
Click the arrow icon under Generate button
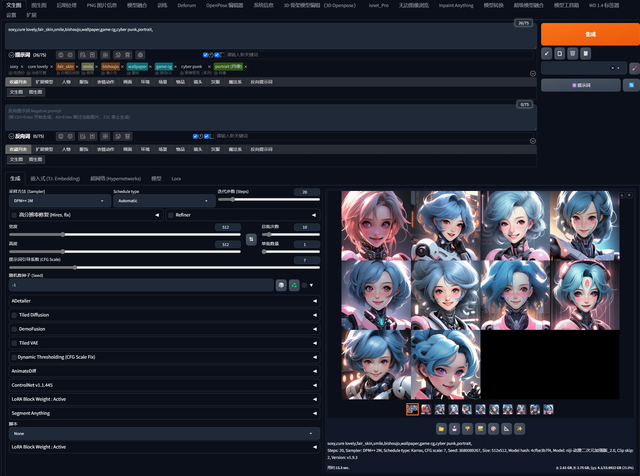tap(547, 52)
